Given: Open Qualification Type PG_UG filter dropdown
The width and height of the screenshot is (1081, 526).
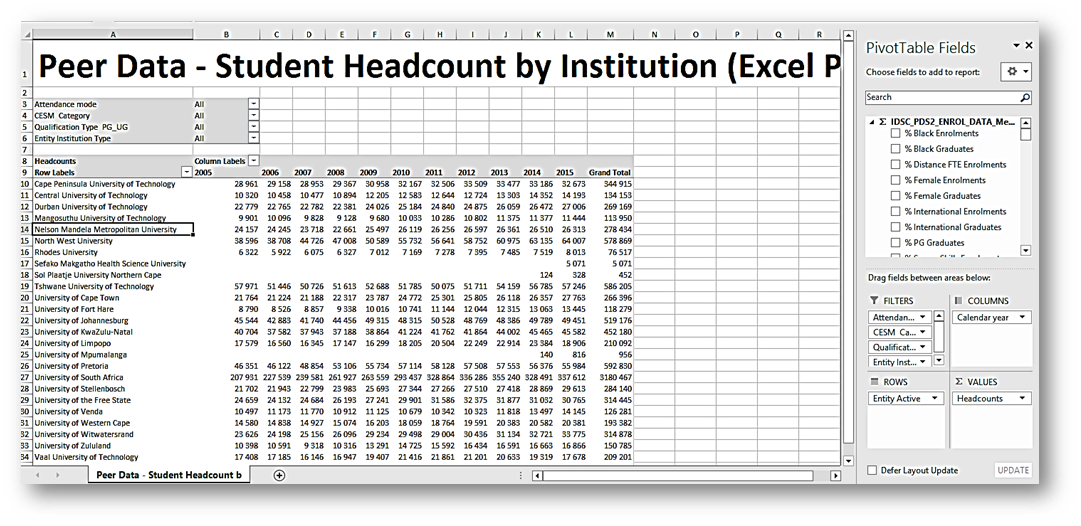Looking at the screenshot, I should 254,127.
